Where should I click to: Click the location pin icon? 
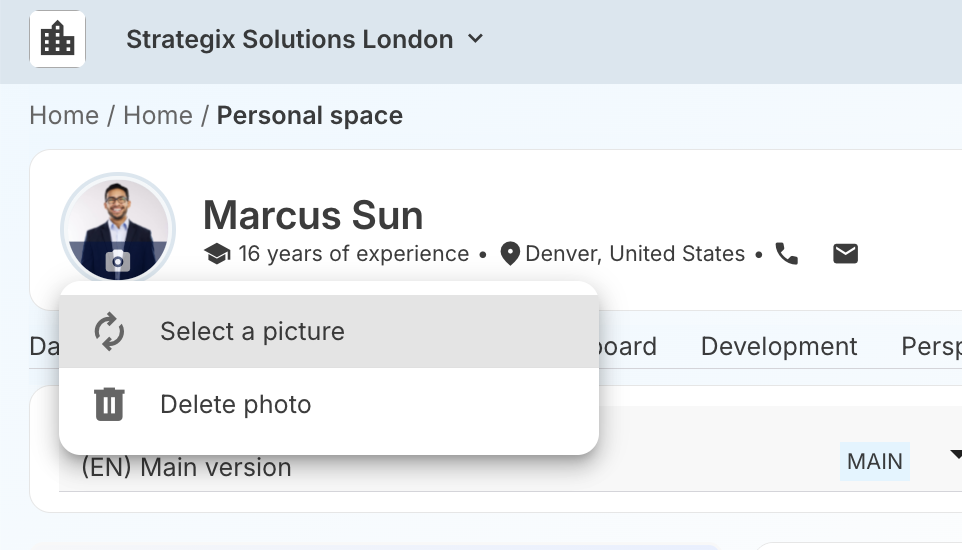pyautogui.click(x=510, y=254)
